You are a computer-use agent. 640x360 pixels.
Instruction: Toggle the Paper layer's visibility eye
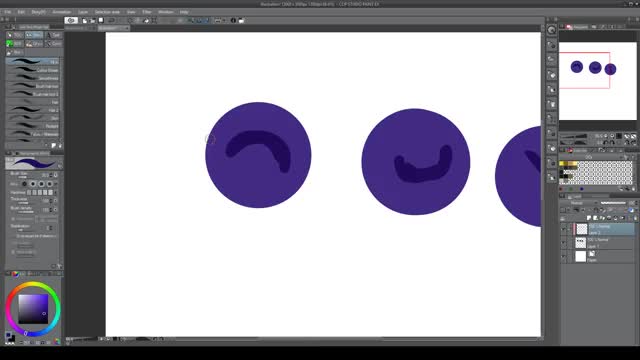pos(564,256)
